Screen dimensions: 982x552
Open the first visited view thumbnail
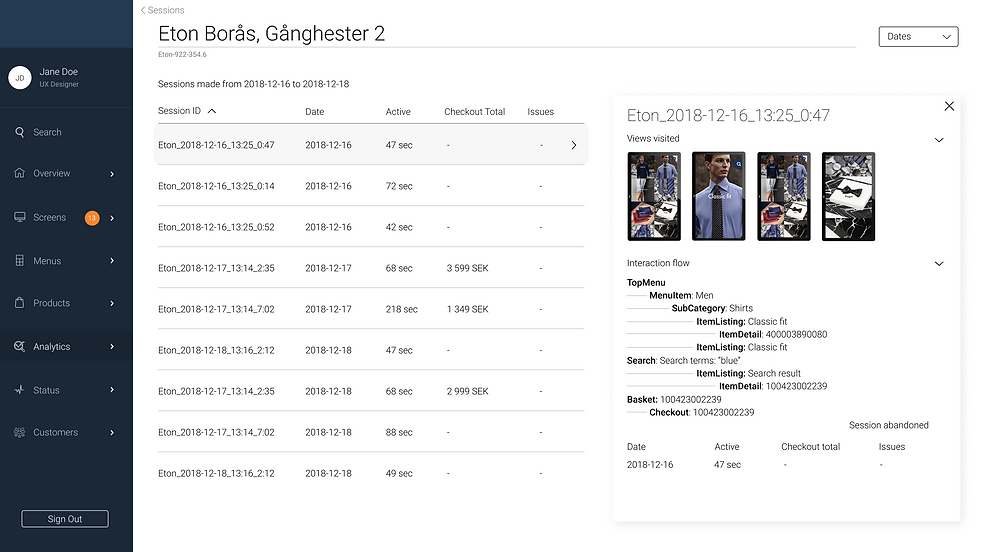654,196
